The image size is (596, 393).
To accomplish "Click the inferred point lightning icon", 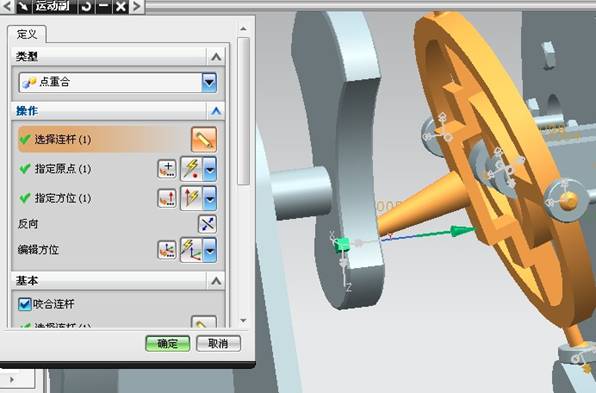I will click(x=192, y=169).
